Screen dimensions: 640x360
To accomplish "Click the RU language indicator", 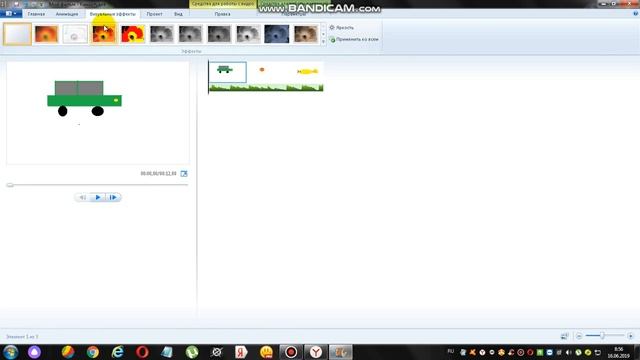I will pos(451,351).
